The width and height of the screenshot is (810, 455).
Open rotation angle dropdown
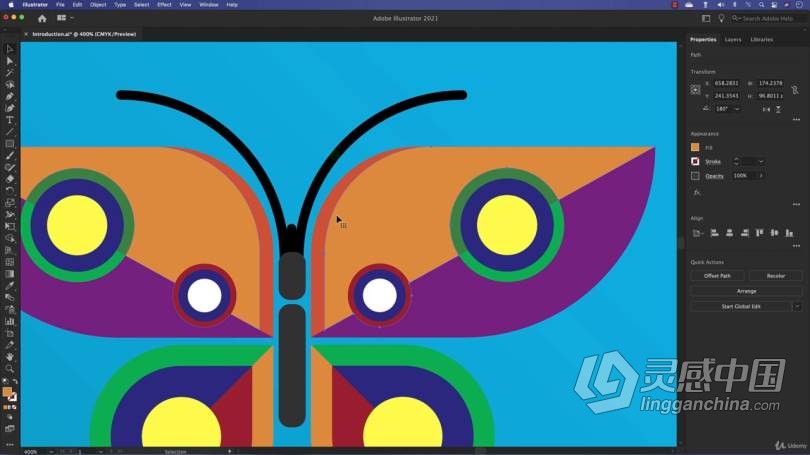737,109
